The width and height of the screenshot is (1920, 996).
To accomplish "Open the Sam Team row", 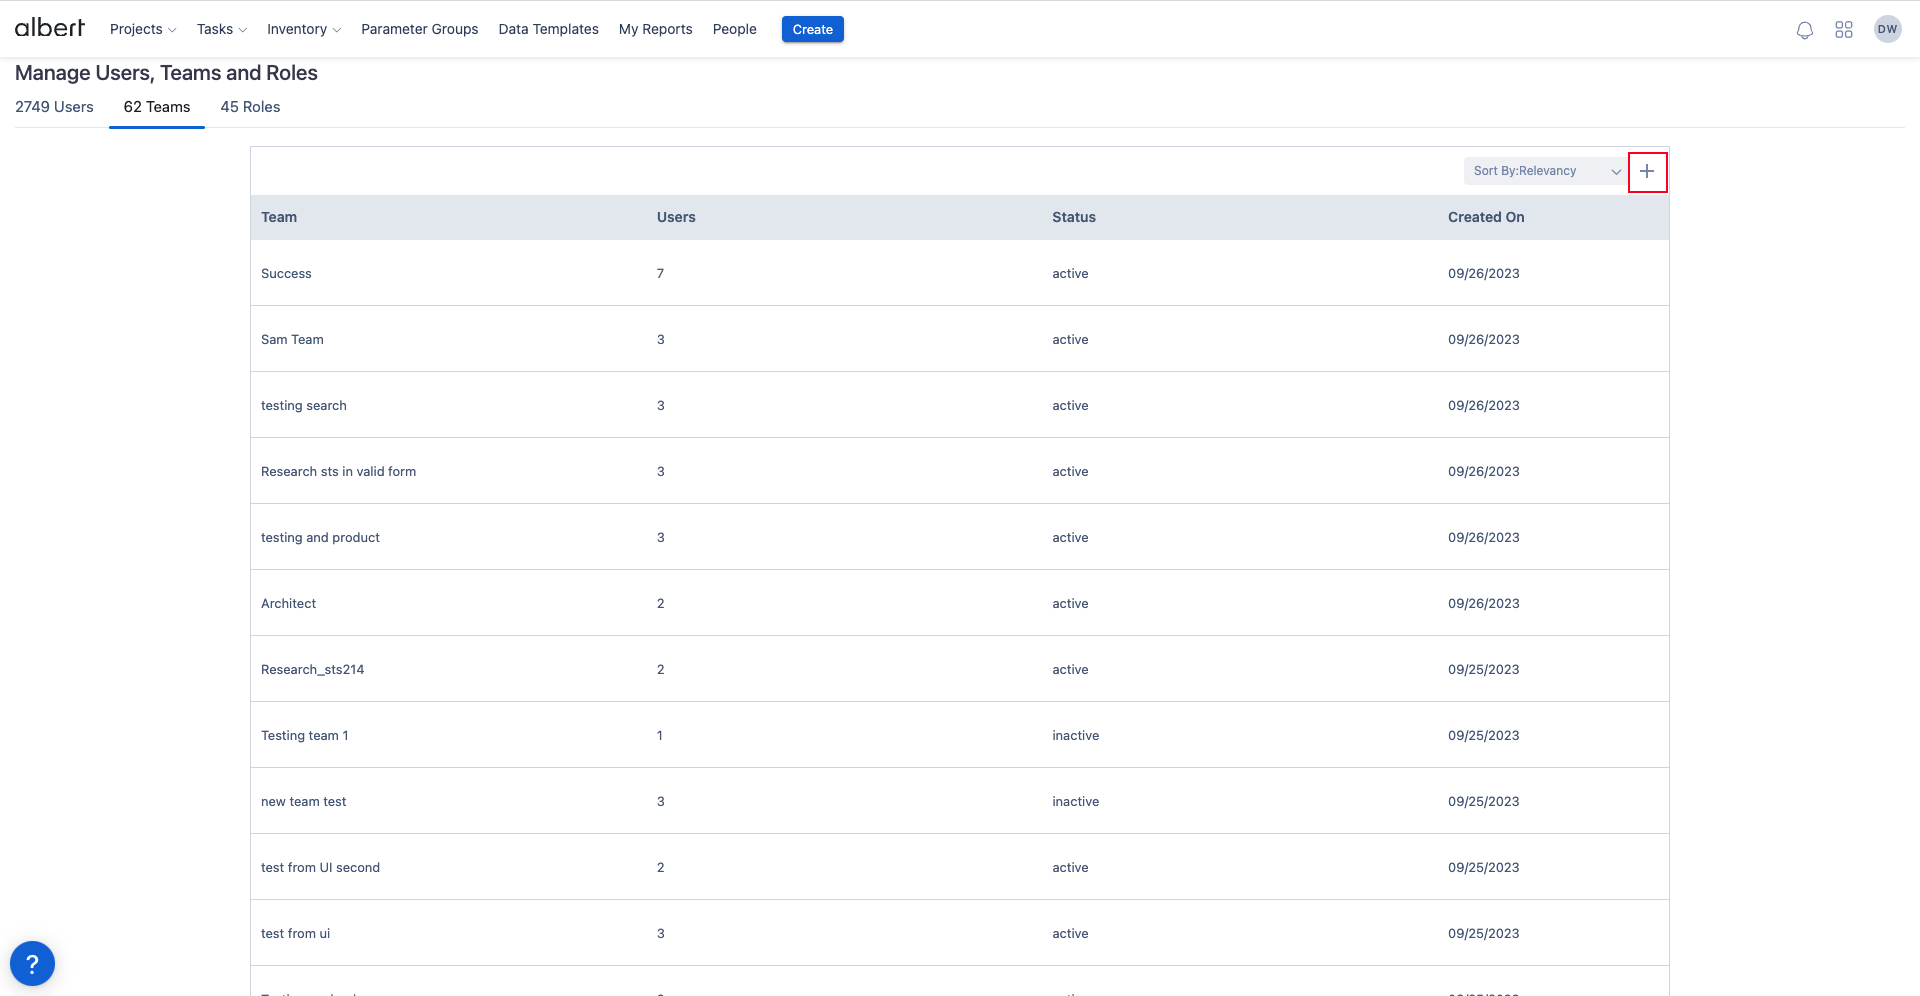I will (x=292, y=340).
